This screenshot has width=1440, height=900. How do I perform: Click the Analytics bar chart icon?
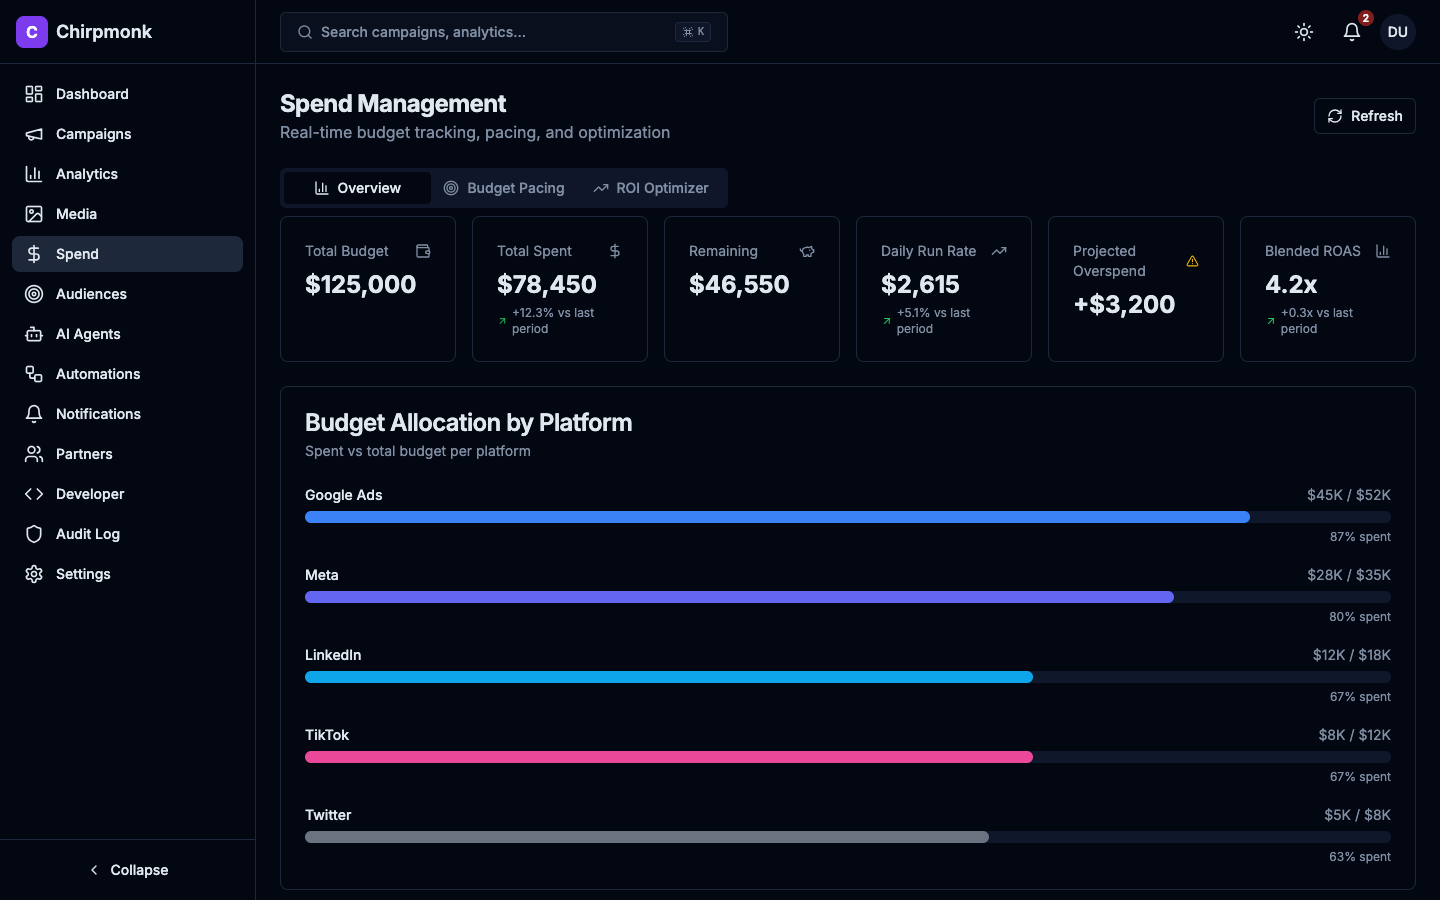(33, 173)
